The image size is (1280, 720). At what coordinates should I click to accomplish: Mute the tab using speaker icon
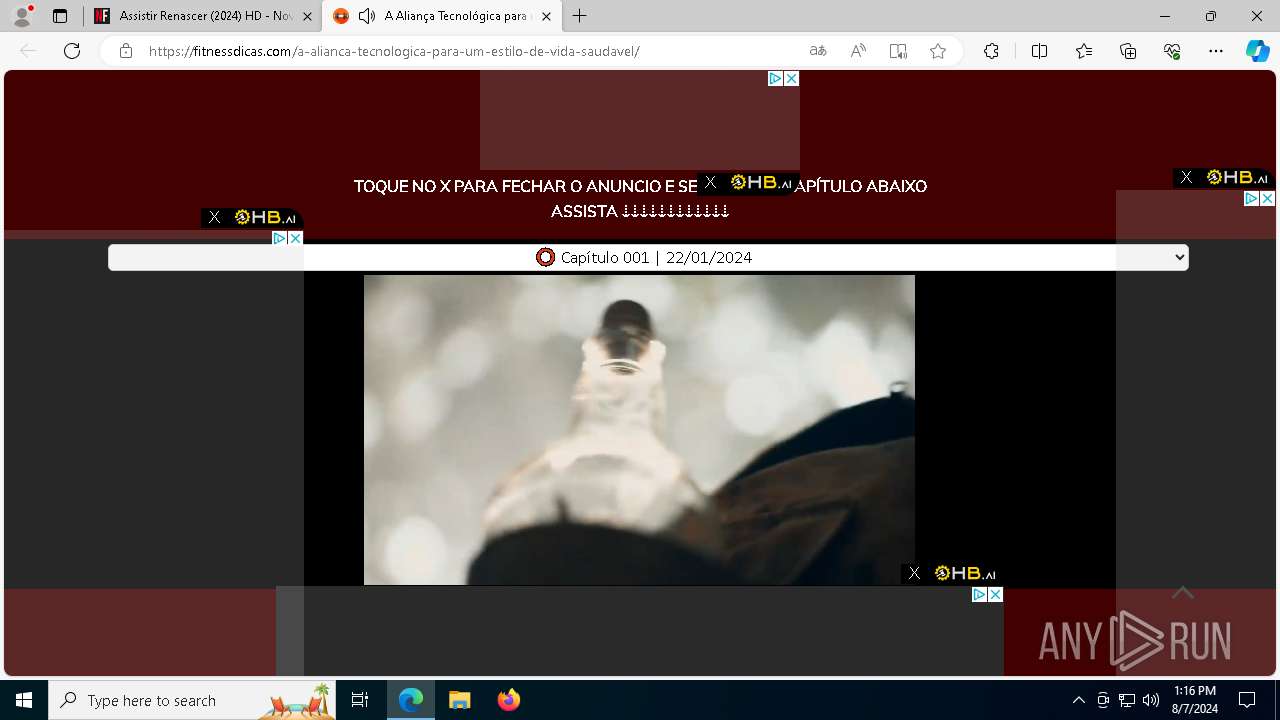click(x=367, y=16)
